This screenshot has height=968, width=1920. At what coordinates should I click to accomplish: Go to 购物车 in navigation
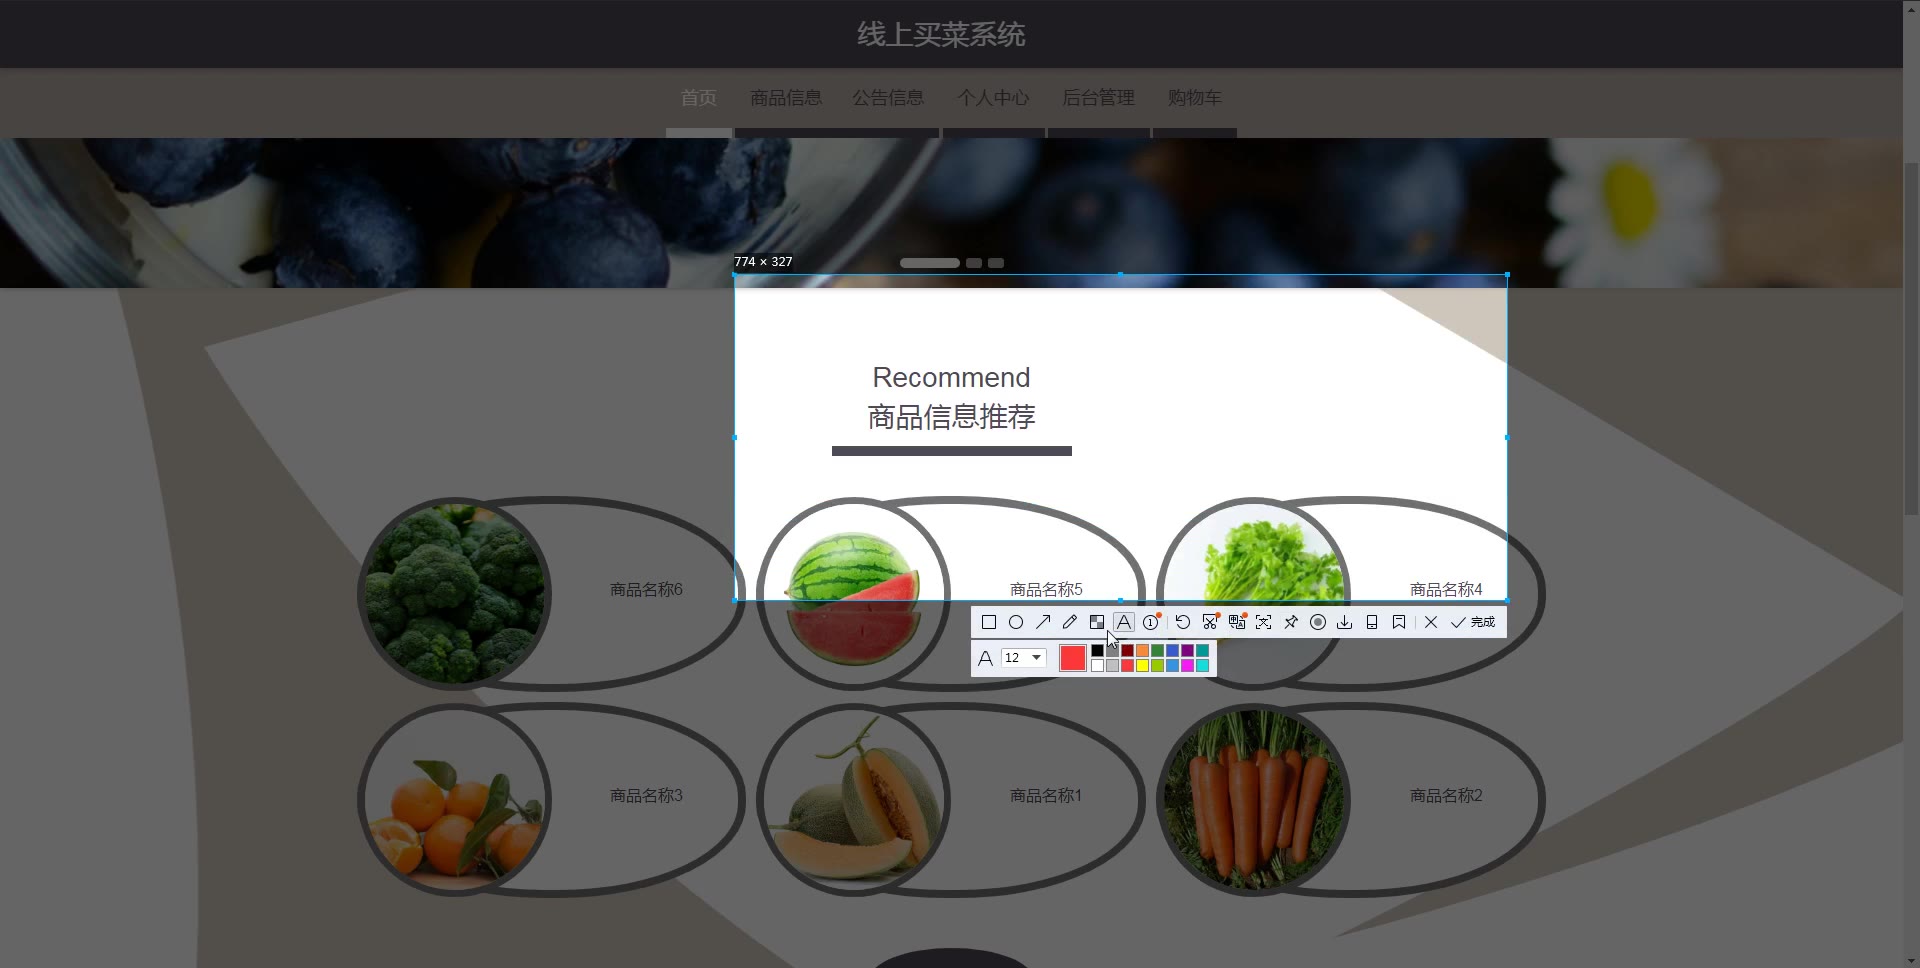(1194, 98)
